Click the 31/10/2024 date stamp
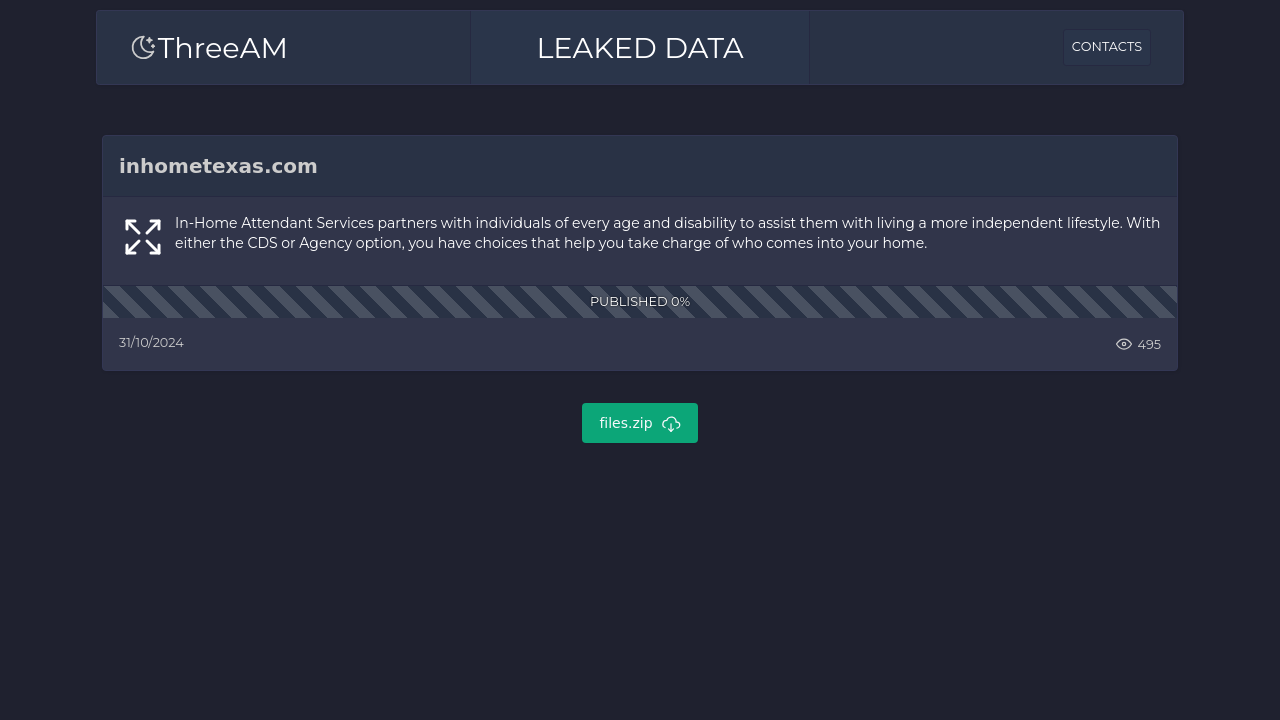Viewport: 1280px width, 720px height. coord(151,342)
